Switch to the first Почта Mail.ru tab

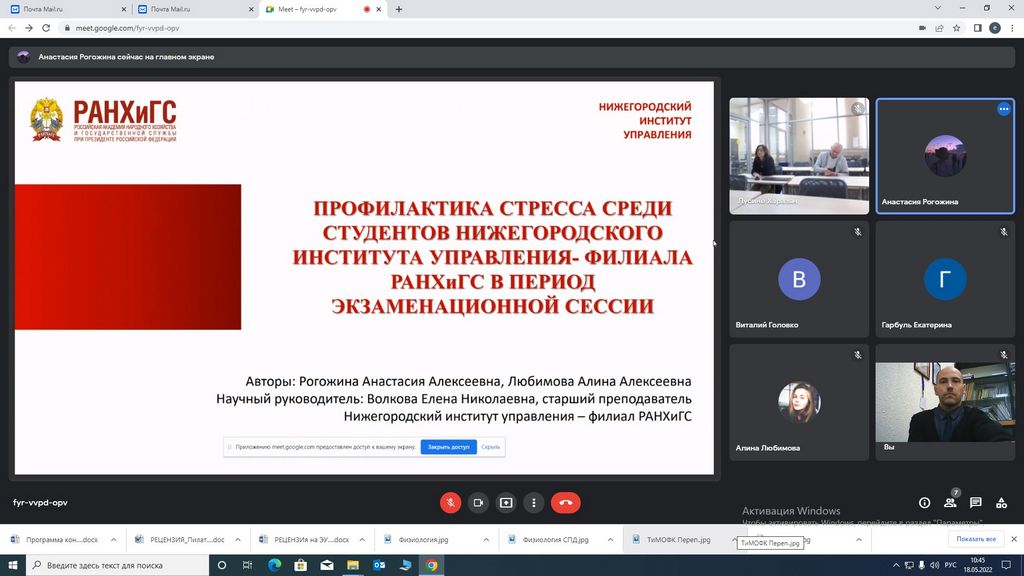(x=62, y=9)
